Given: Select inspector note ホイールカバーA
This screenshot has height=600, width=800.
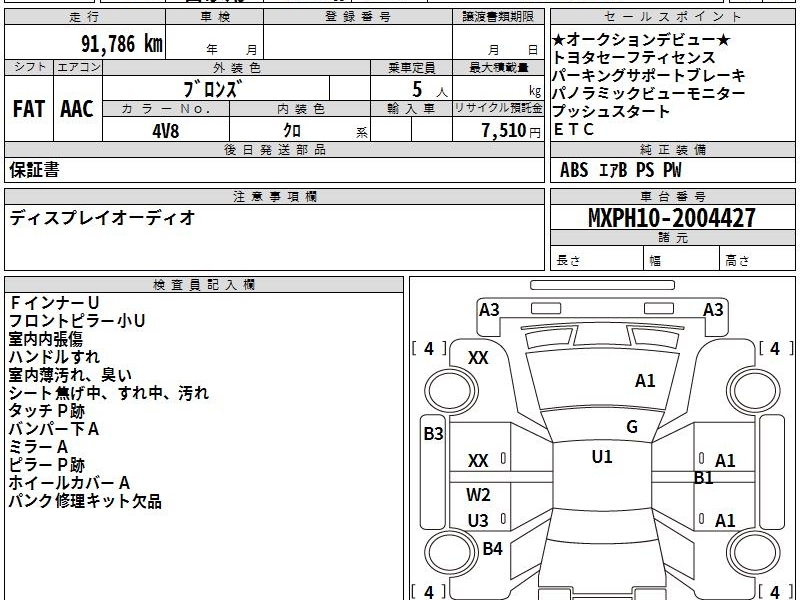Looking at the screenshot, I should pos(69,483).
